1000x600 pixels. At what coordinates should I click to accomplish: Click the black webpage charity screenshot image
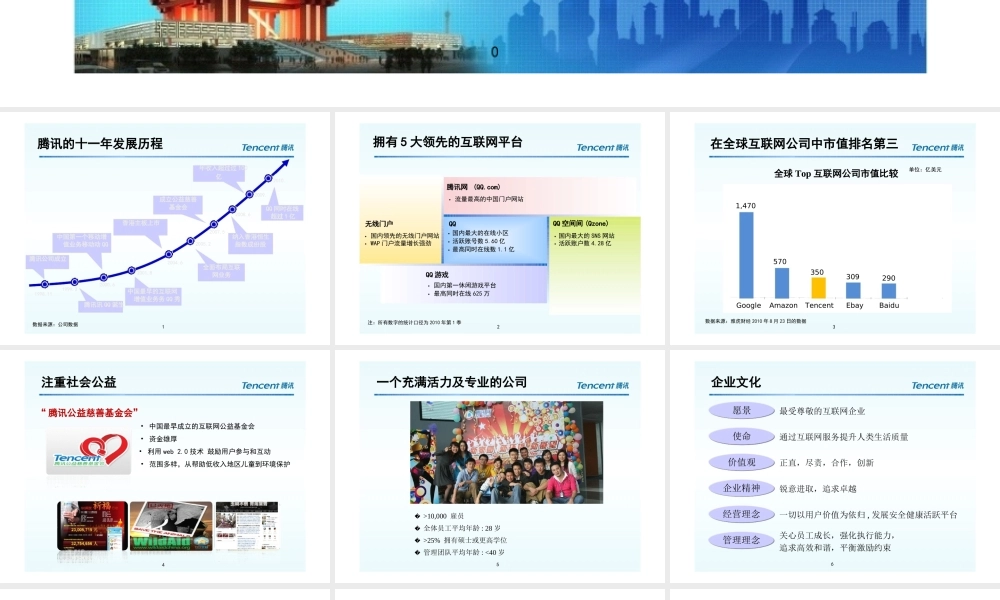click(x=247, y=526)
